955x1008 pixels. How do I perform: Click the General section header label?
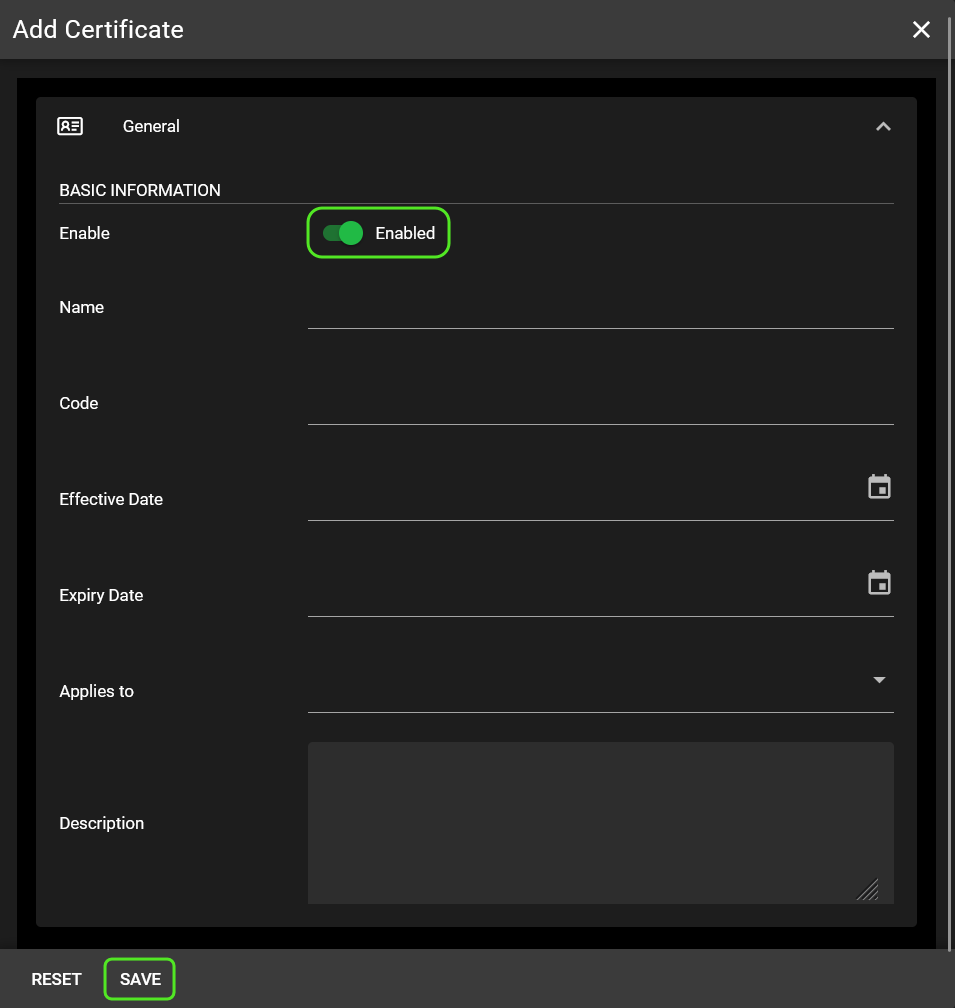coord(151,126)
